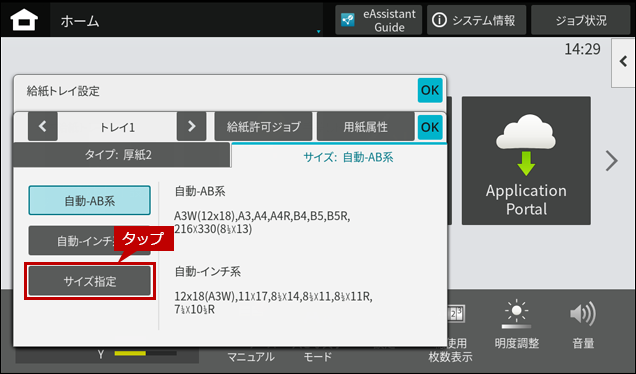Tap the Home house icon
Image resolution: width=636 pixels, height=374 pixels.
pyautogui.click(x=24, y=20)
